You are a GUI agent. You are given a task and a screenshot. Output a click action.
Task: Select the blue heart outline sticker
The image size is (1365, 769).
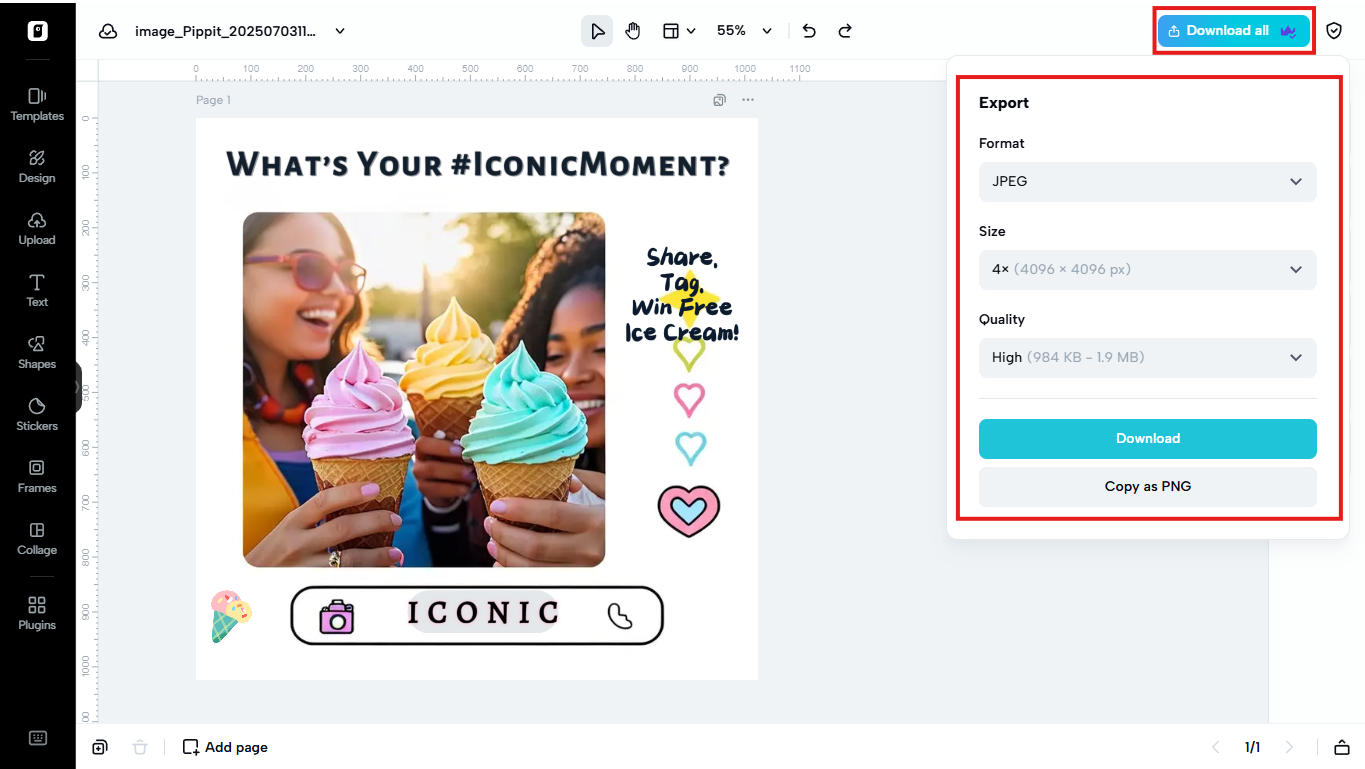690,447
